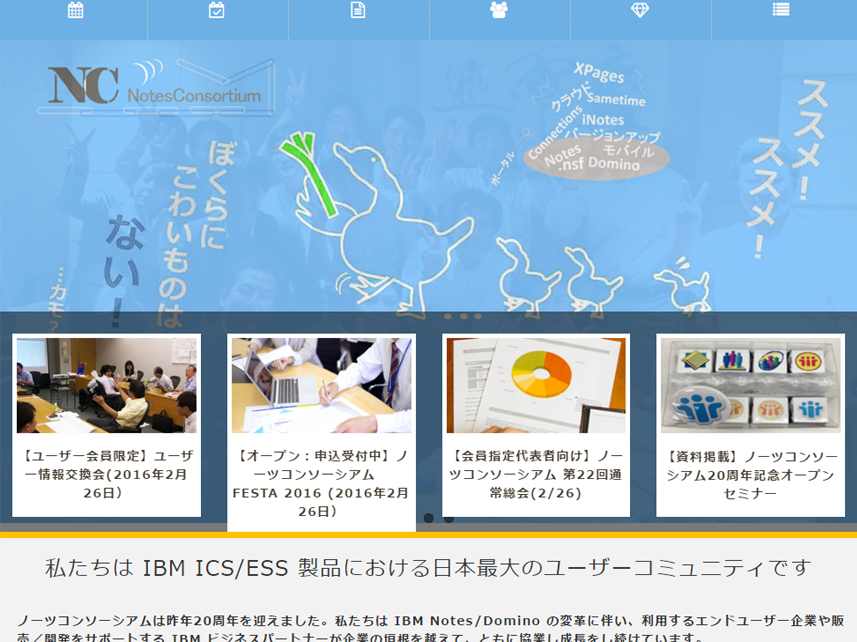The width and height of the screenshot is (857, 642).
Task: Click the heading 私たちは IBM ICS/ESS 製品における日本最大のユーザーコミュニティです
Action: point(428,568)
